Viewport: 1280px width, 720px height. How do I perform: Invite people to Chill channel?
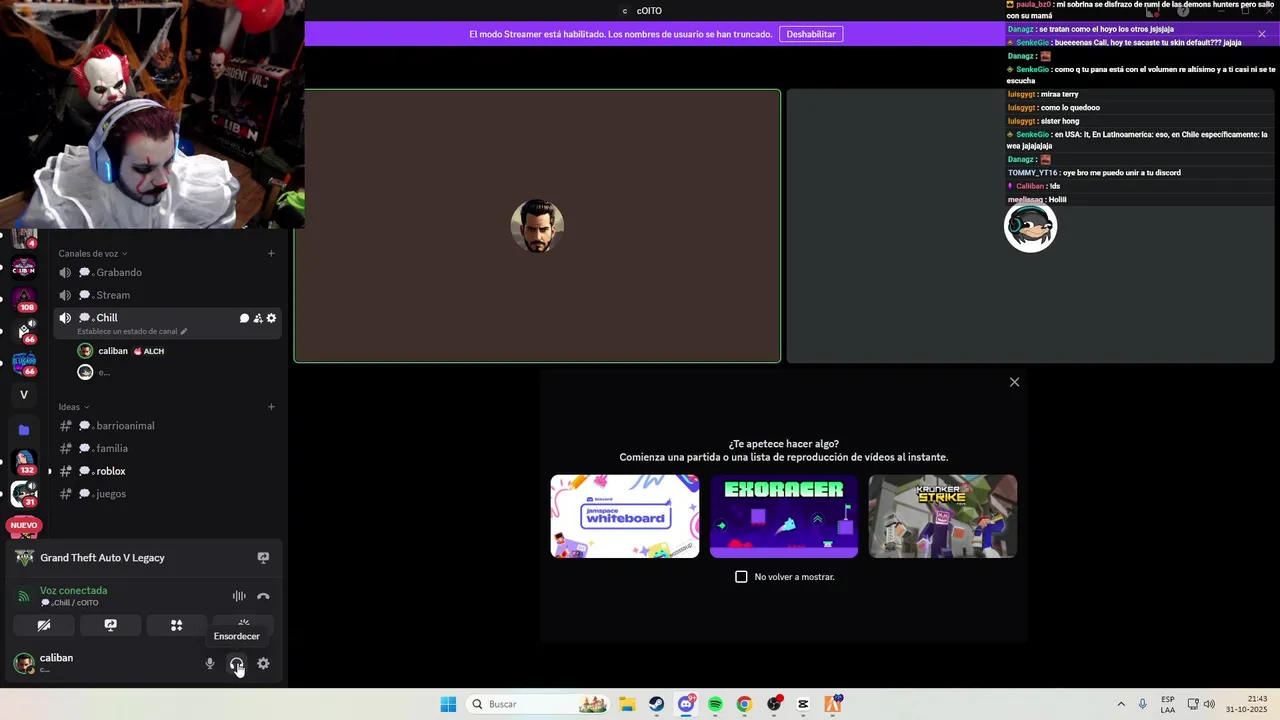pyautogui.click(x=258, y=318)
